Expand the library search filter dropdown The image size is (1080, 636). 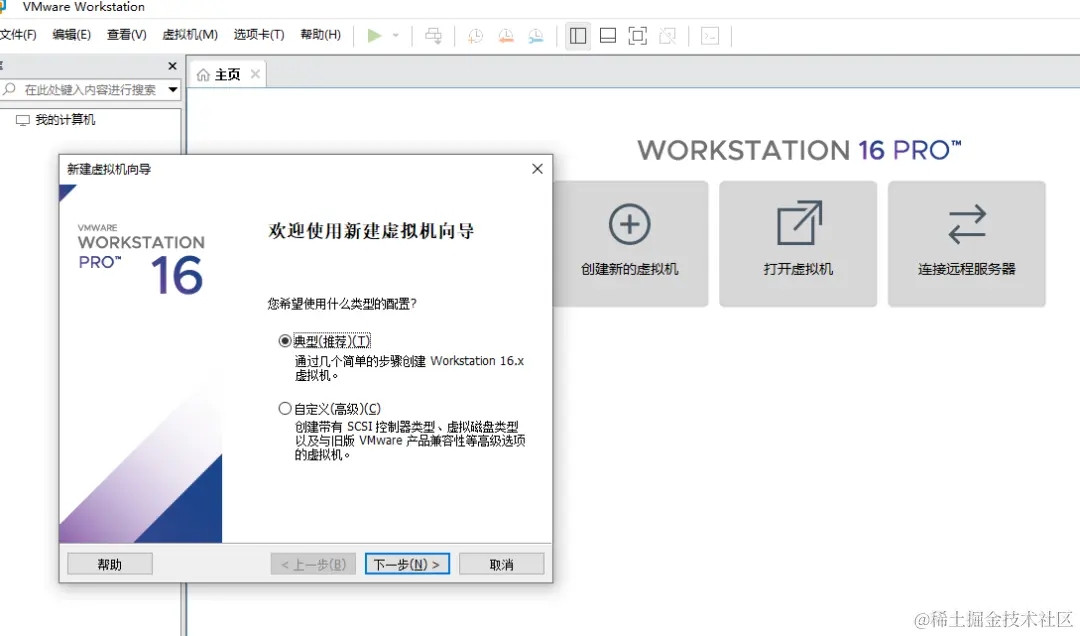174,89
